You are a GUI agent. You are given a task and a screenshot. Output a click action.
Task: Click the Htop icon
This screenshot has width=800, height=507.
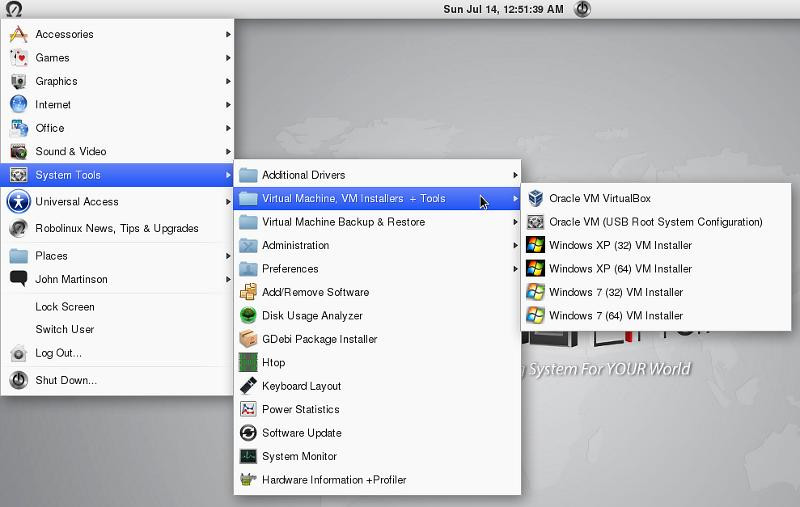point(248,362)
